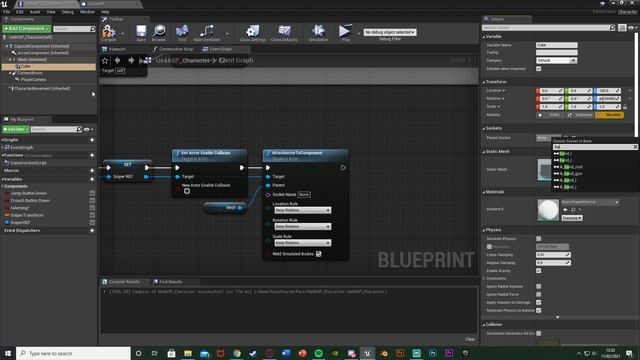The image size is (640, 360).
Task: Set mobility to Static
Action: 550,115
